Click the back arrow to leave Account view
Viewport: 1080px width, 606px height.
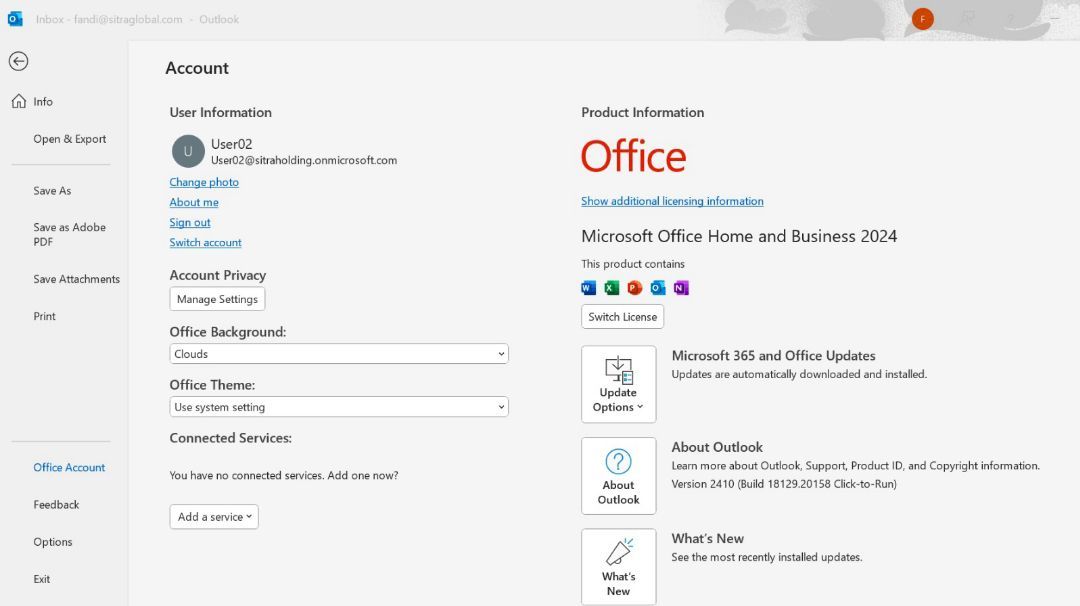[19, 61]
